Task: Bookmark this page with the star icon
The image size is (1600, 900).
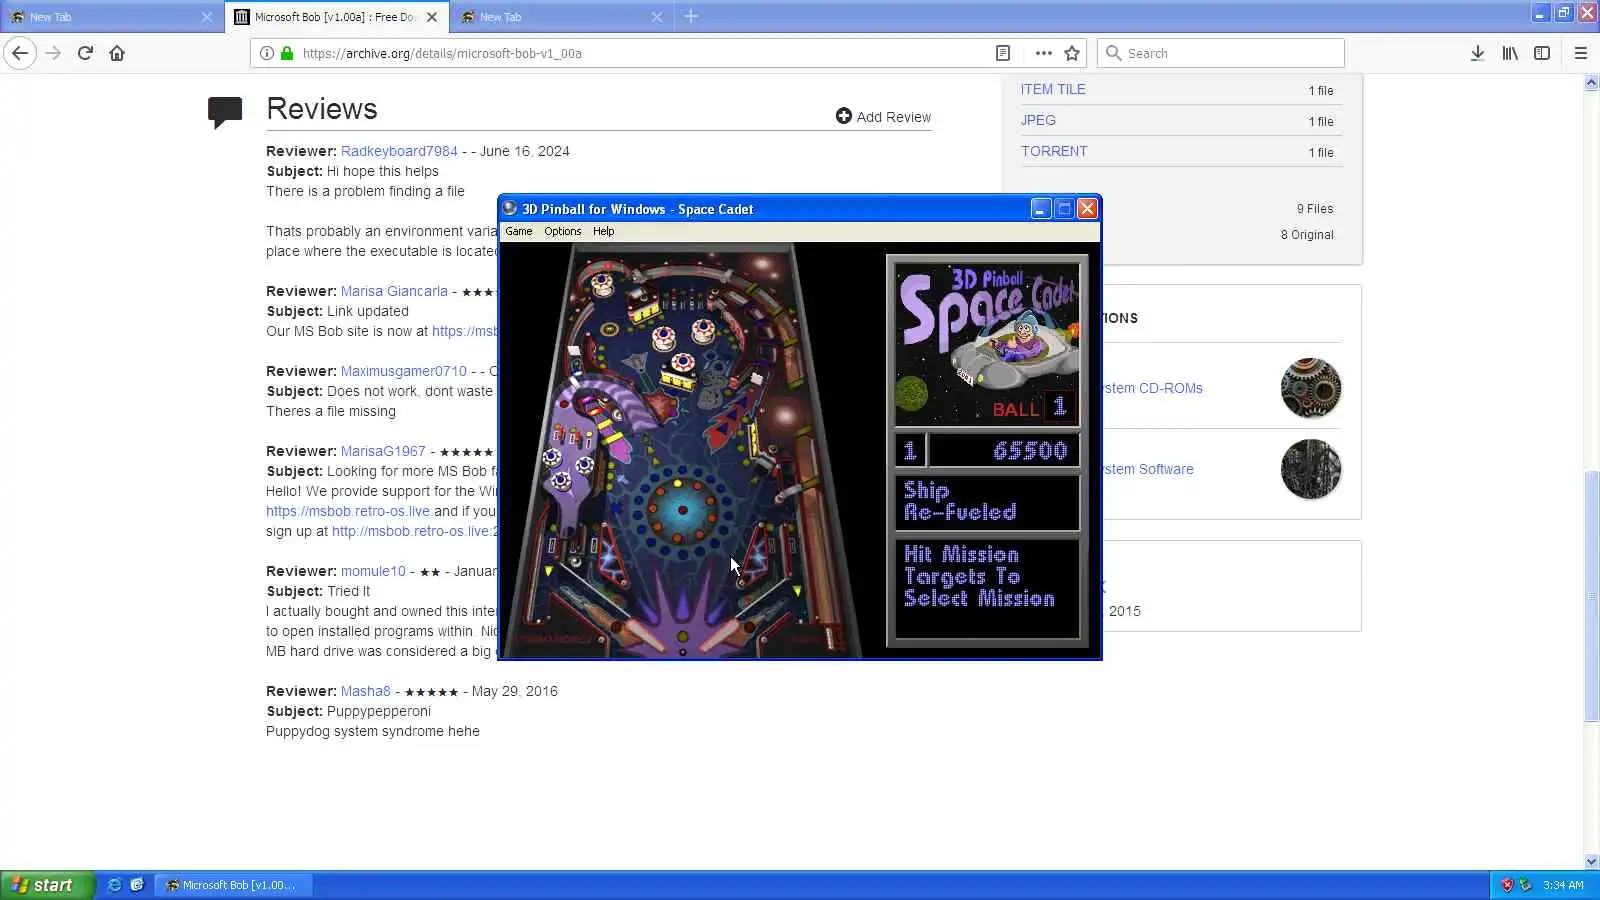Action: tap(1072, 53)
